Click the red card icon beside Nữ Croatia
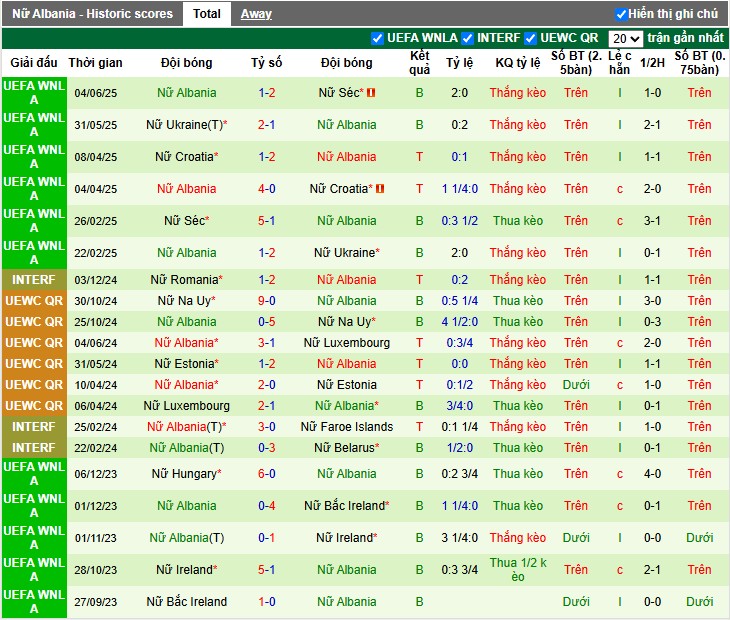This screenshot has height=620, width=730. point(381,189)
